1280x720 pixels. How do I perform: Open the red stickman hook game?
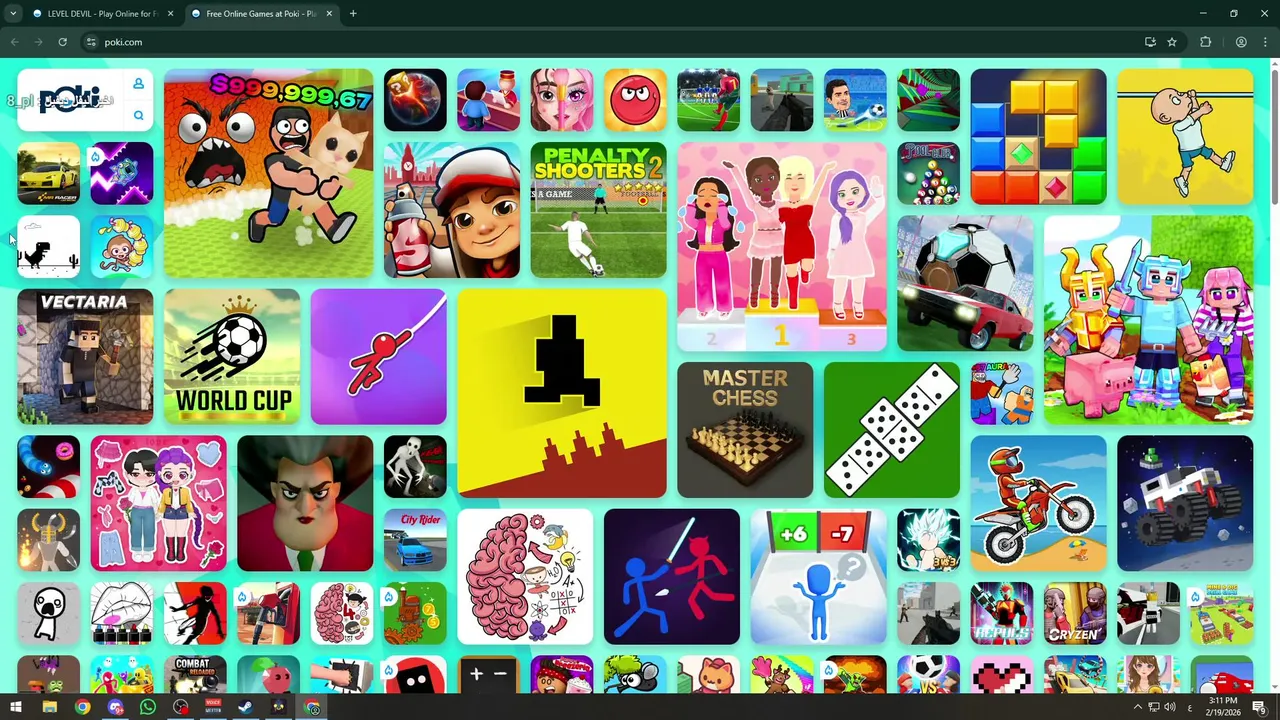(x=379, y=357)
